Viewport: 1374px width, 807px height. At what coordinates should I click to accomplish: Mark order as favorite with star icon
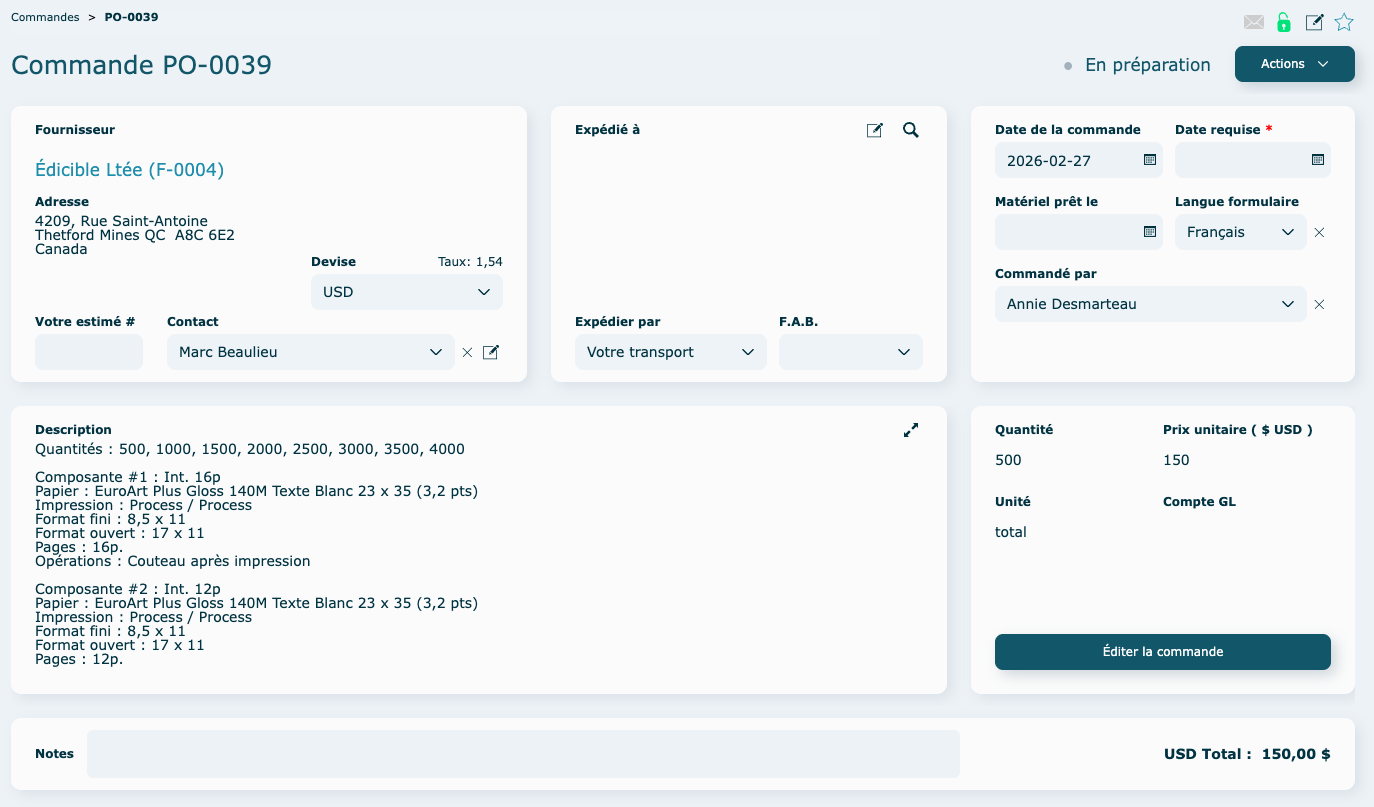point(1344,22)
